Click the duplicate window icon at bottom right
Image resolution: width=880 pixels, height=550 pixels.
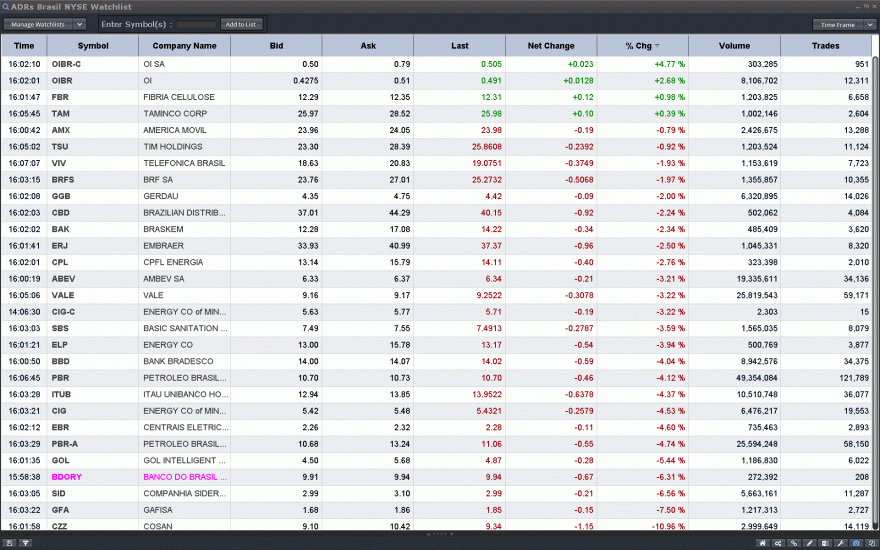(872, 543)
